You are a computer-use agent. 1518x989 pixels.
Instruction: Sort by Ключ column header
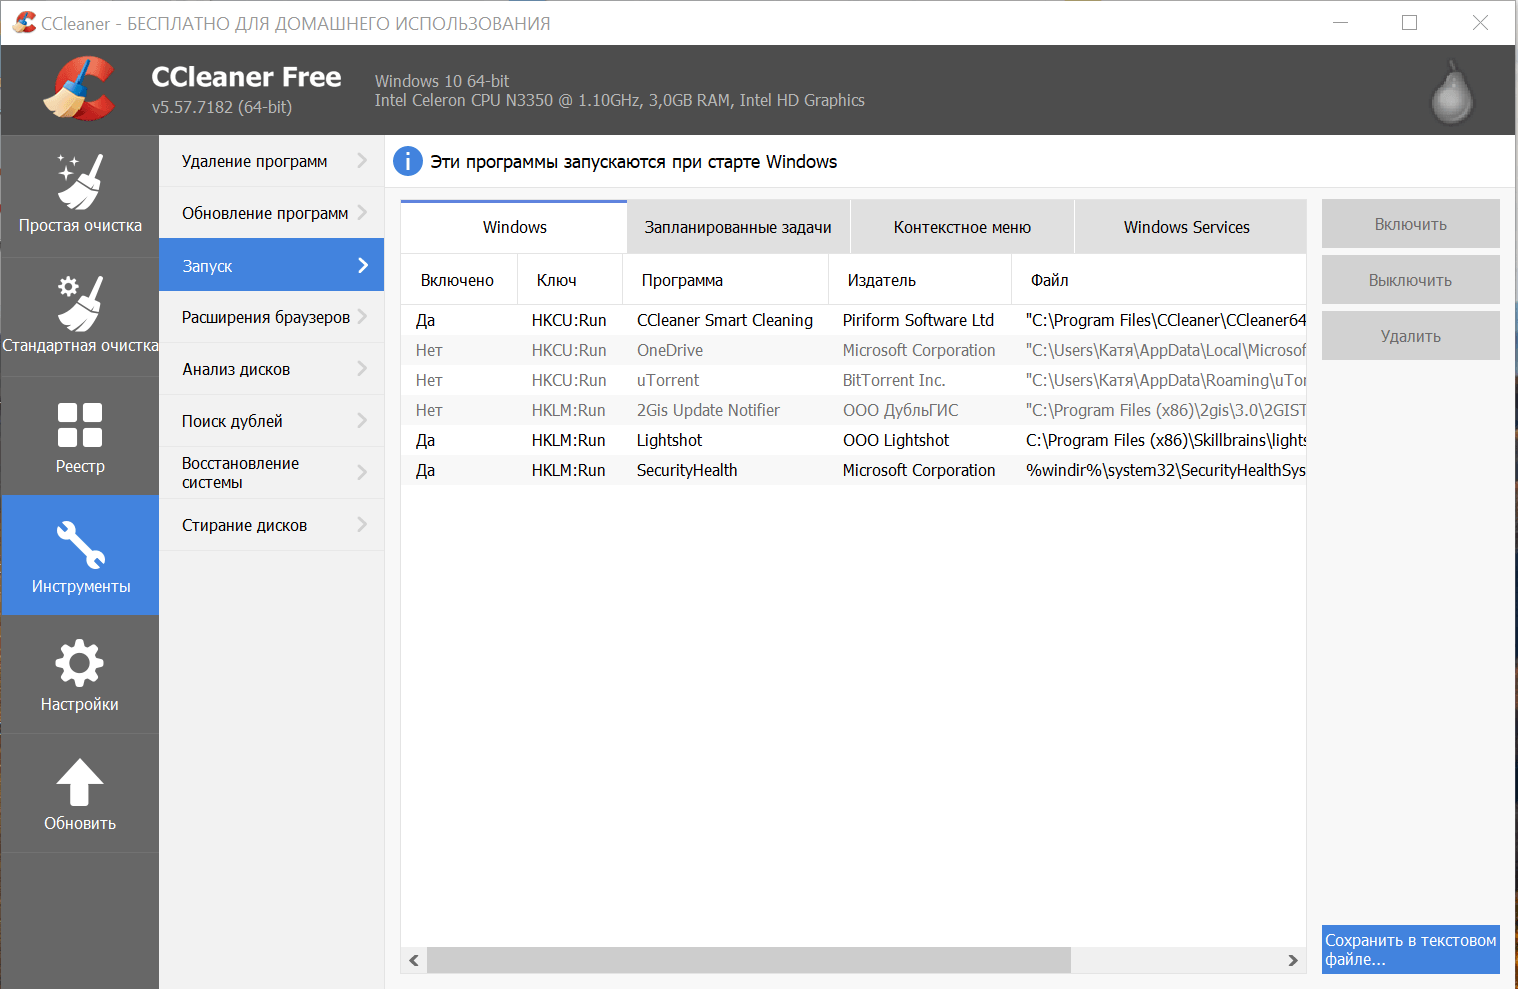click(569, 280)
